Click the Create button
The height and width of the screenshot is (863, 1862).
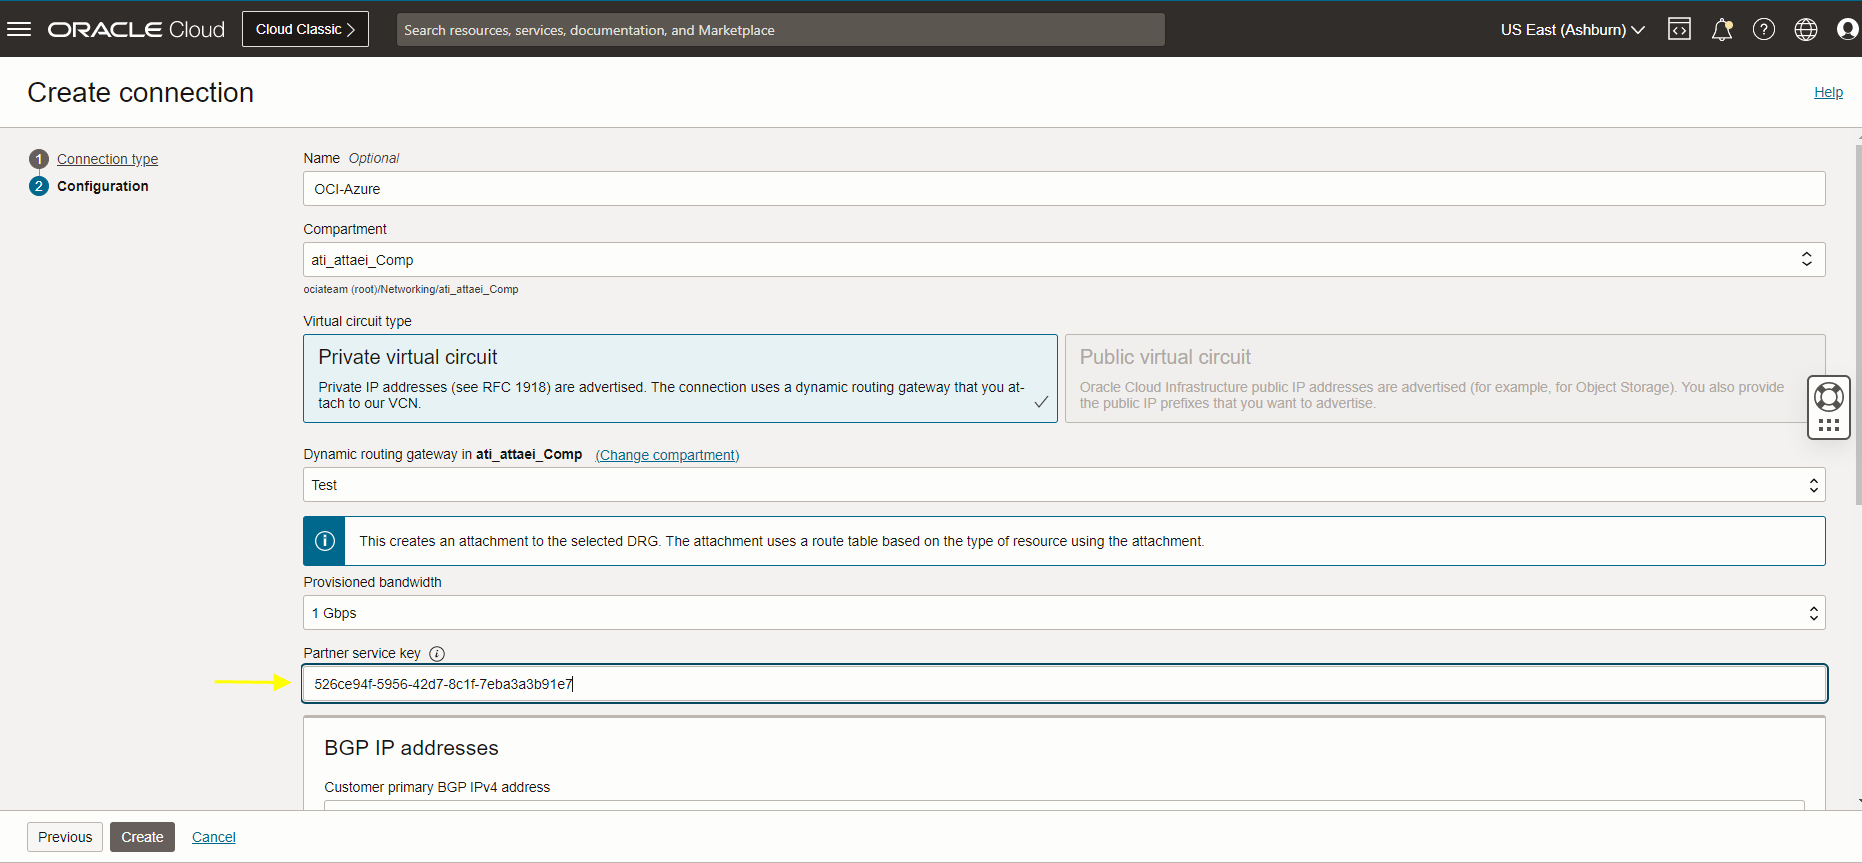click(x=142, y=837)
